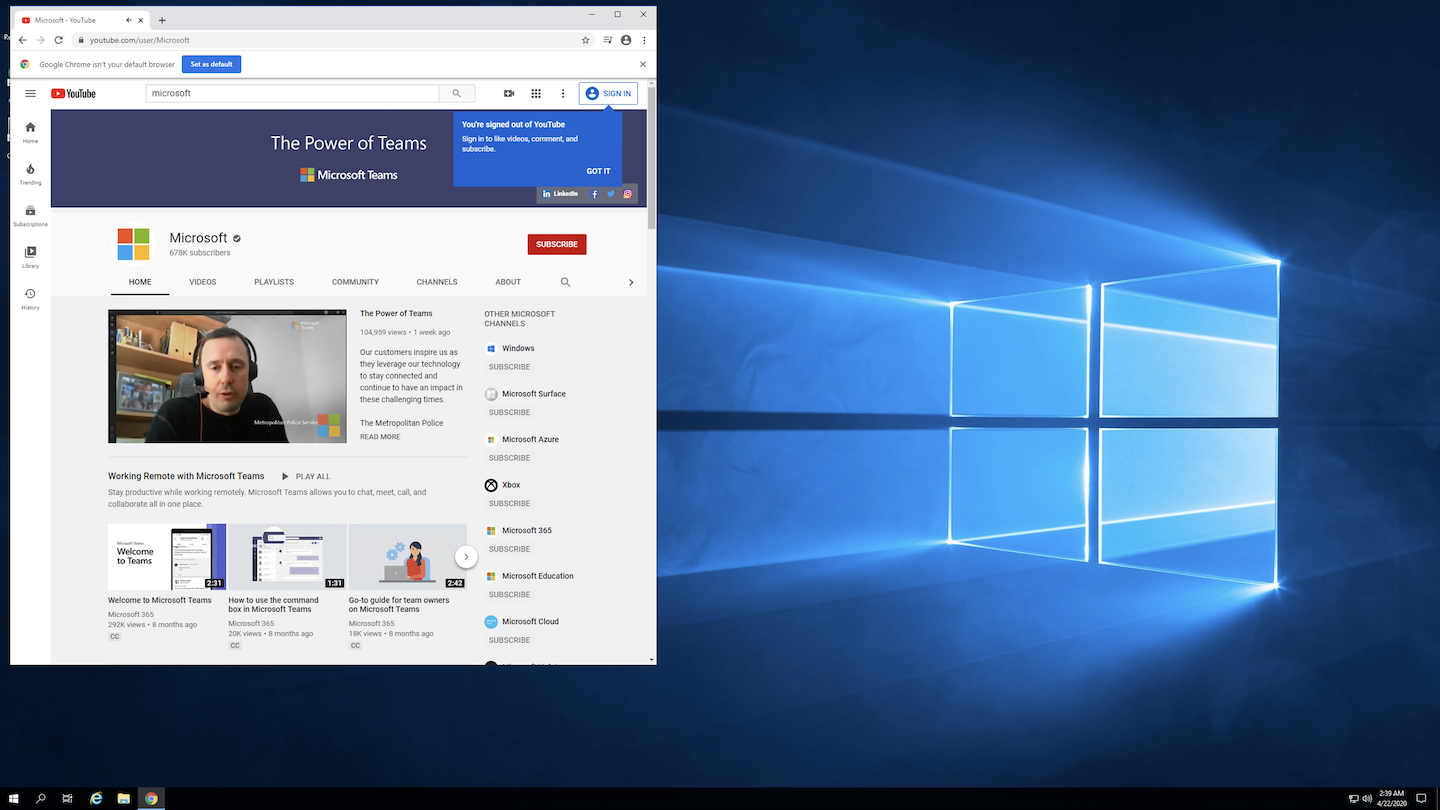Mute tab via speaker icon
Image resolution: width=1440 pixels, height=810 pixels.
(129, 20)
